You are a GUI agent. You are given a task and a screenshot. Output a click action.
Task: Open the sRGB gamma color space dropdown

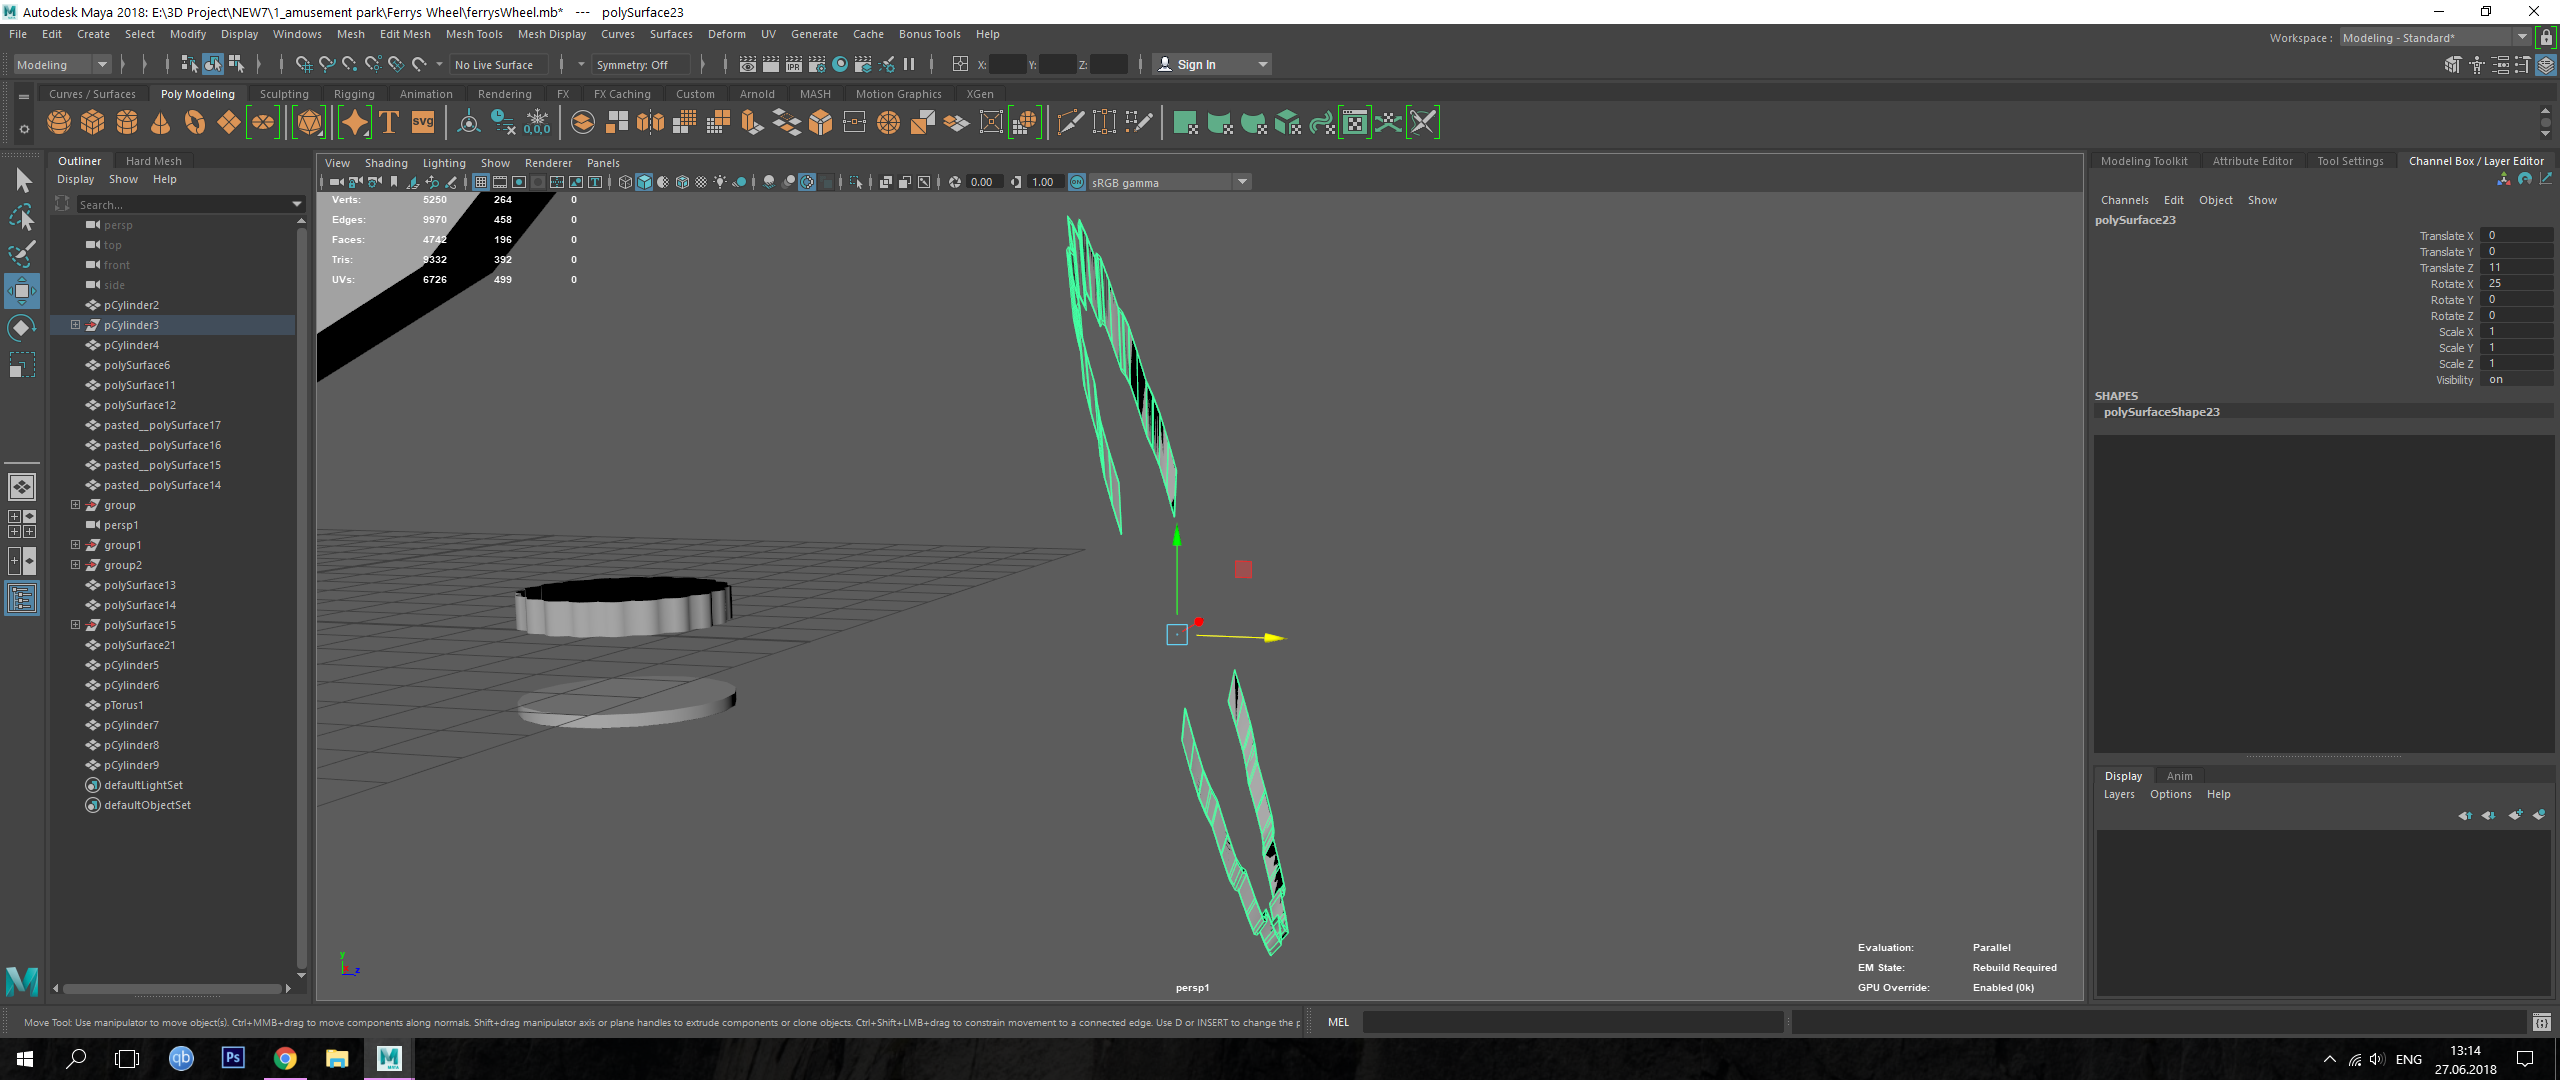pos(1242,182)
